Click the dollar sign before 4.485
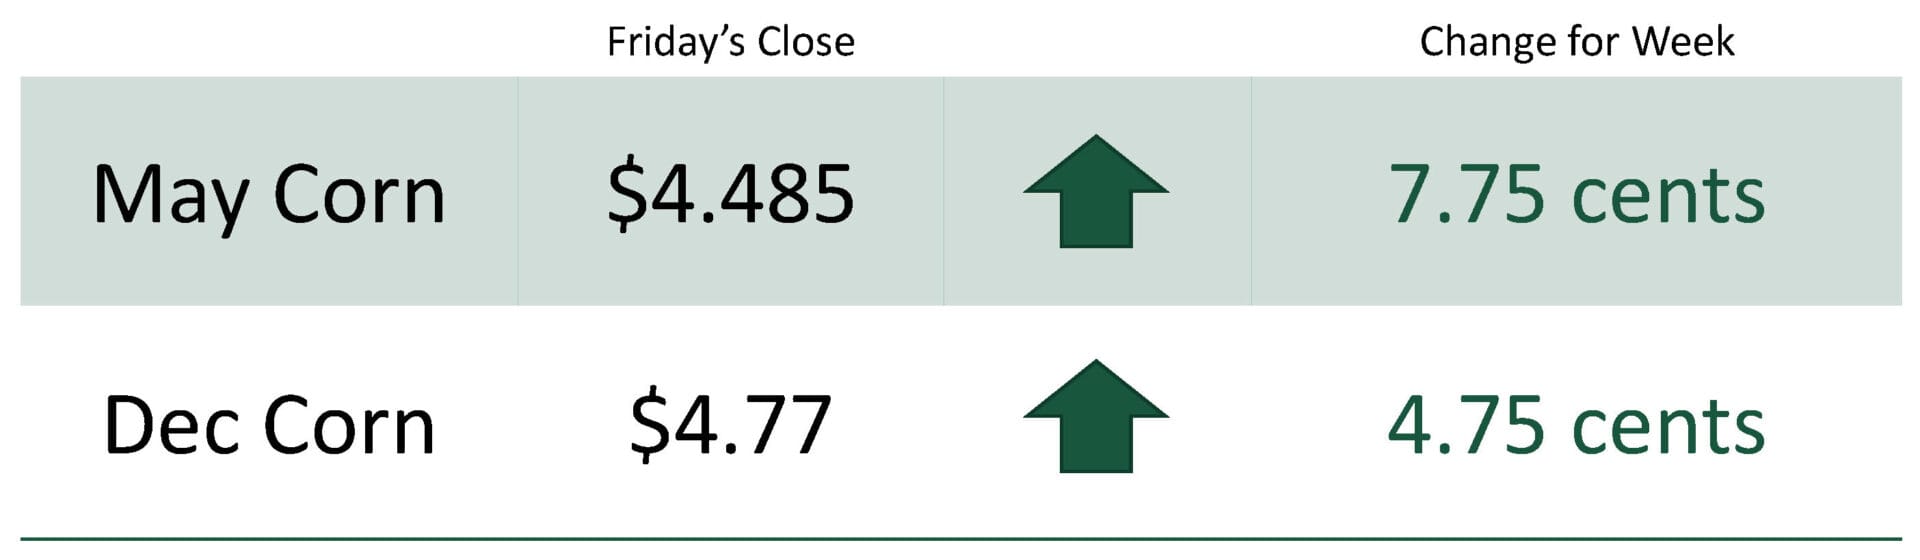 (626, 194)
